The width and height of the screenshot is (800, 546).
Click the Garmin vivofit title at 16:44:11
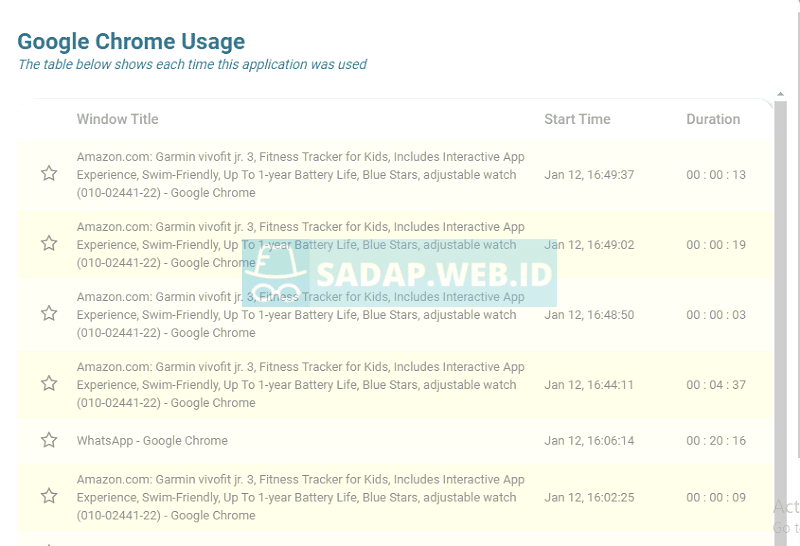point(301,384)
